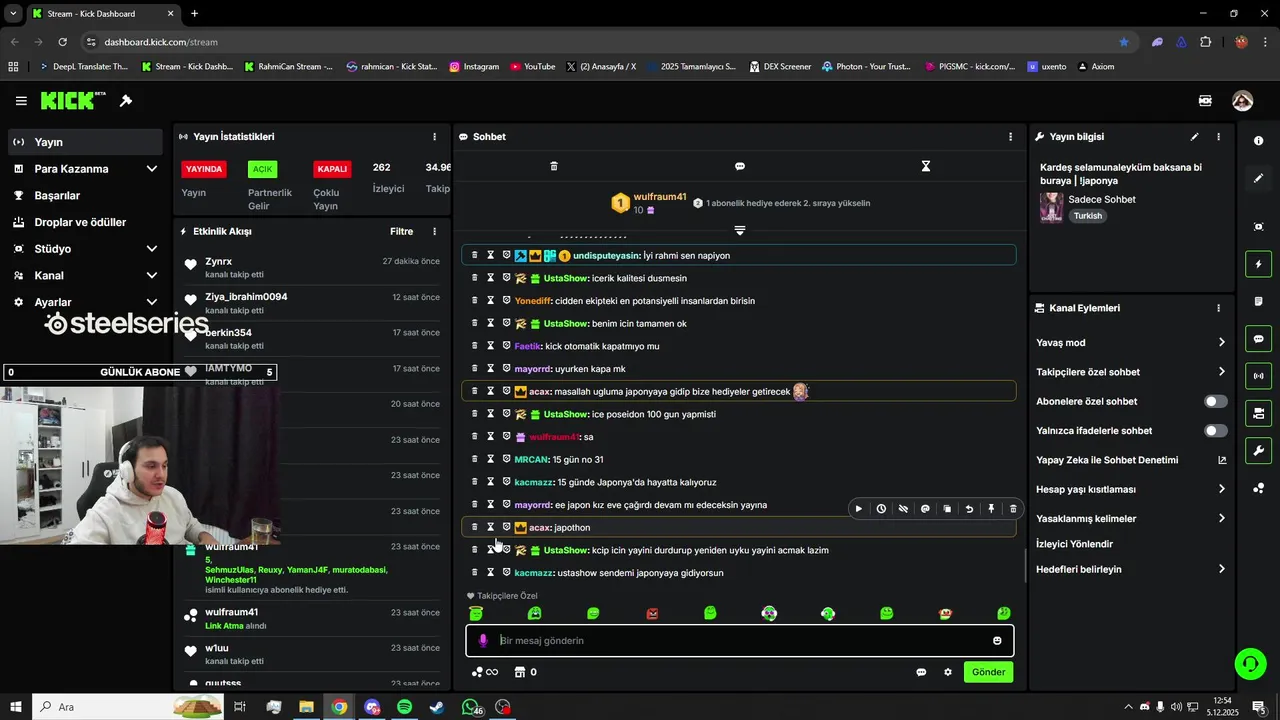This screenshot has height=720, width=1280.
Task: Select Başarılar in left sidebar
Action: (x=85, y=196)
